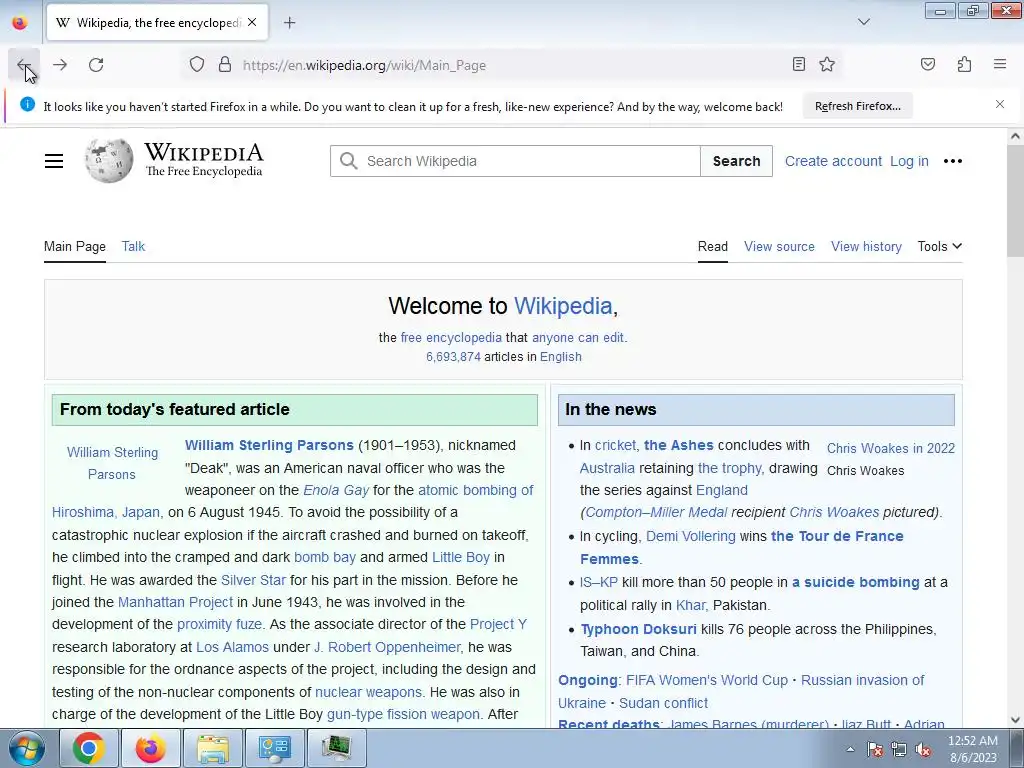
Task: Open the Save to Pocket icon
Action: (x=927, y=64)
